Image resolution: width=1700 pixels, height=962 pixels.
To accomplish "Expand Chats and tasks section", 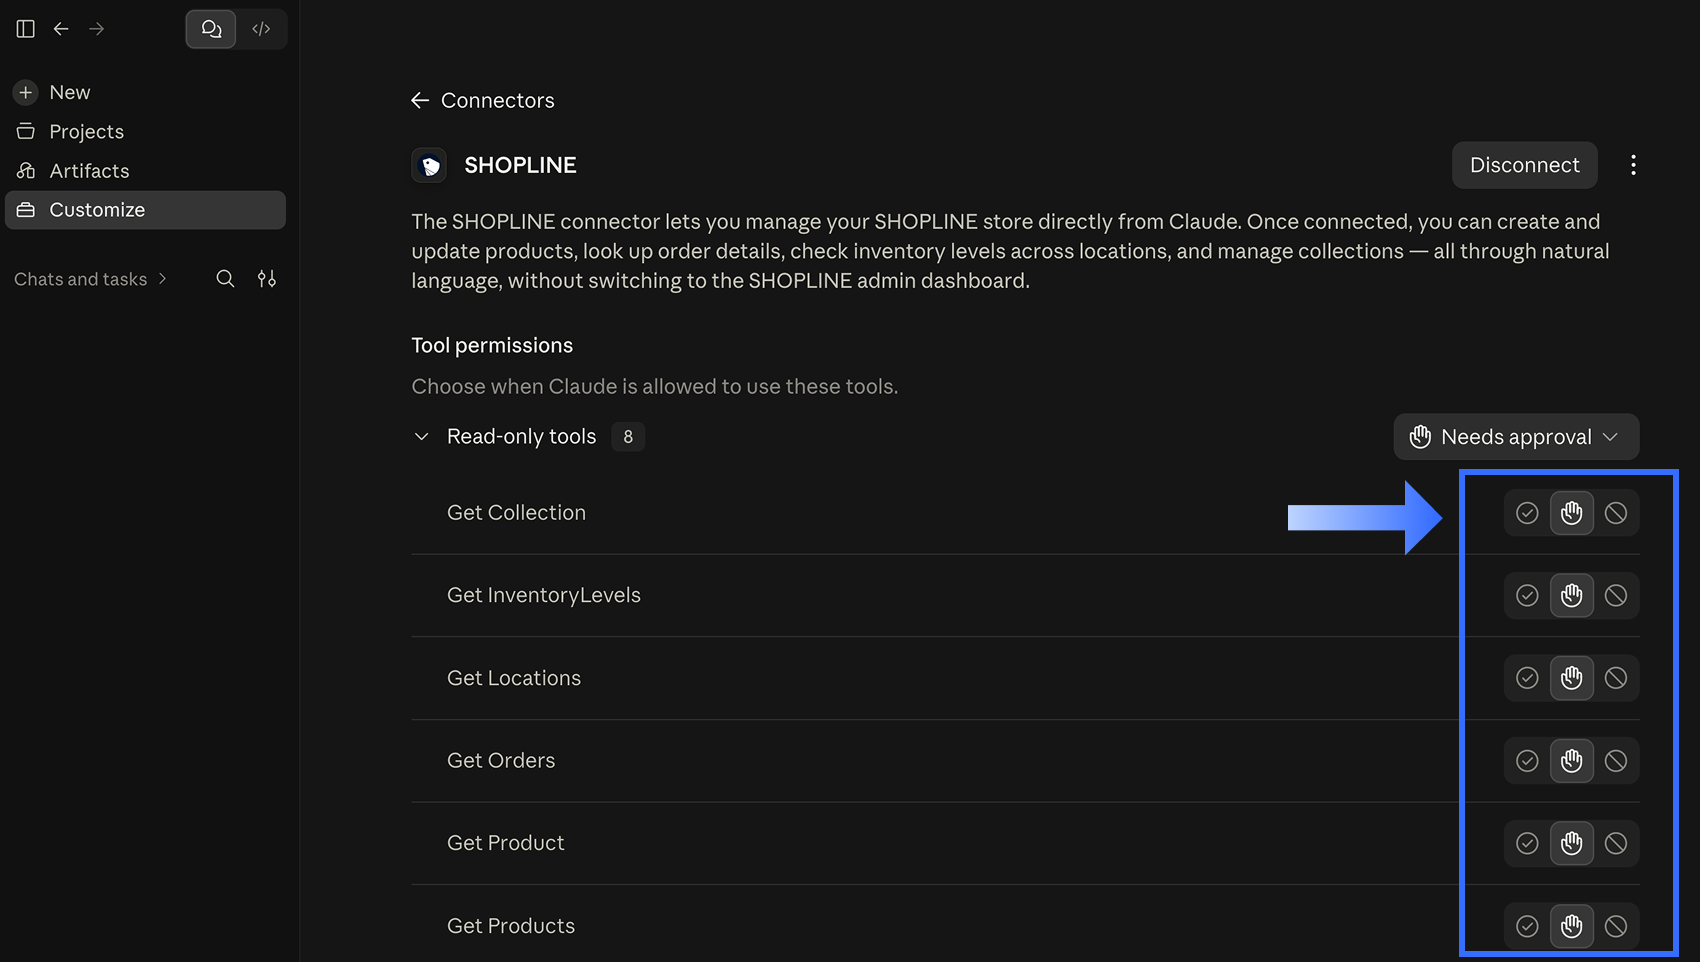I will [x=90, y=279].
